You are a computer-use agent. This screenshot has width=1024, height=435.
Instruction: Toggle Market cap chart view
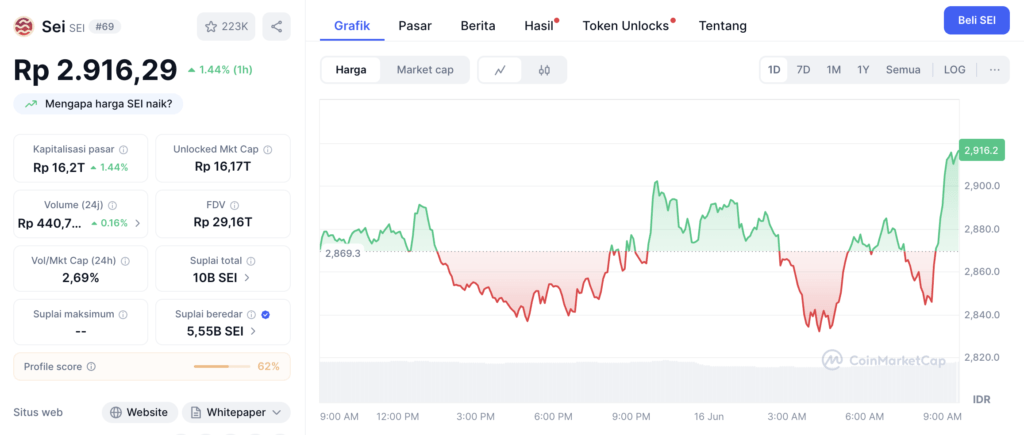[424, 70]
